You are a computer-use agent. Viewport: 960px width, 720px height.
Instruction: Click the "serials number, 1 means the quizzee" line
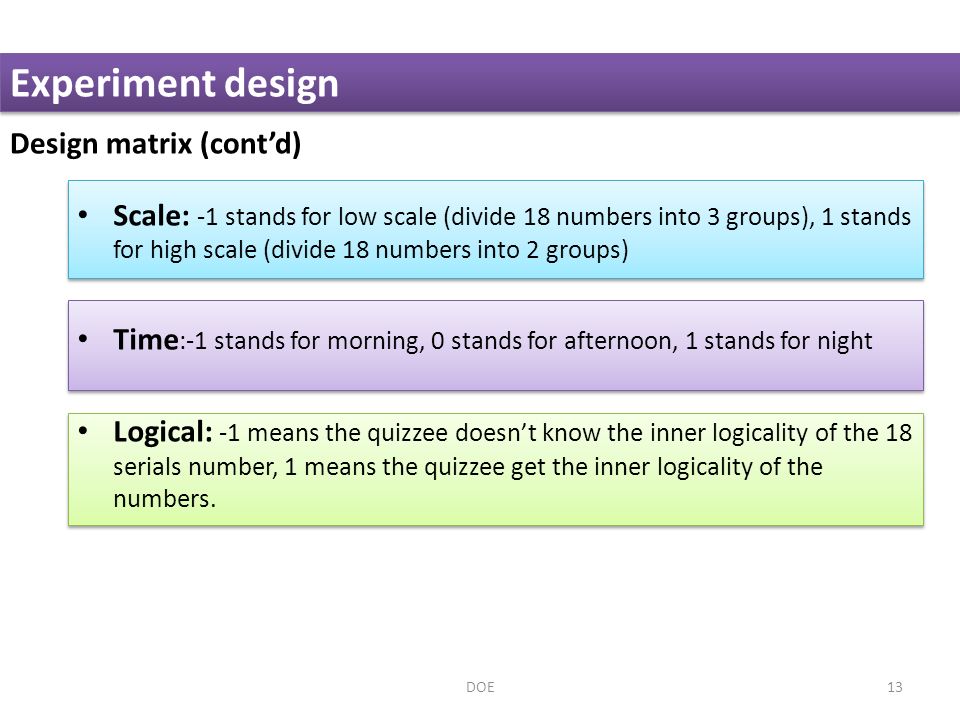(x=468, y=467)
